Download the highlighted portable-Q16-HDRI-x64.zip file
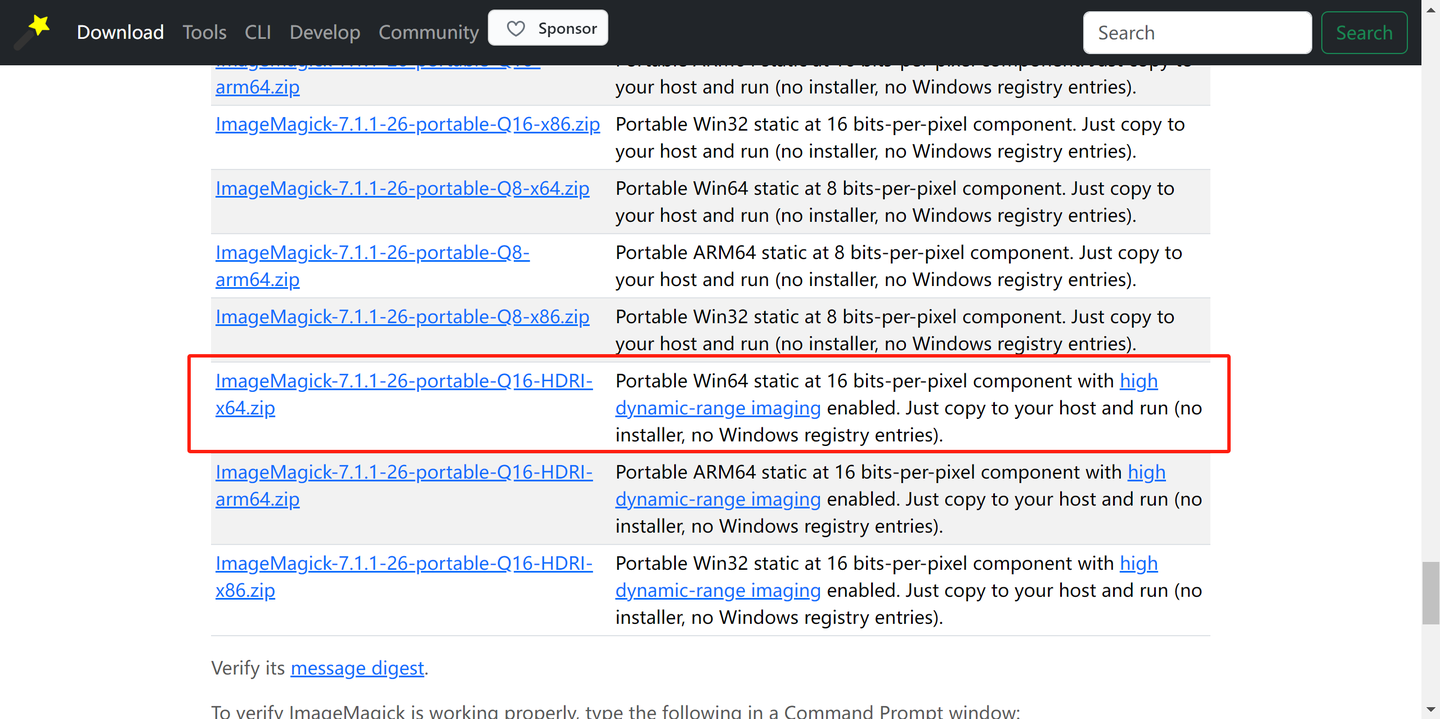Image resolution: width=1440 pixels, height=719 pixels. (403, 381)
